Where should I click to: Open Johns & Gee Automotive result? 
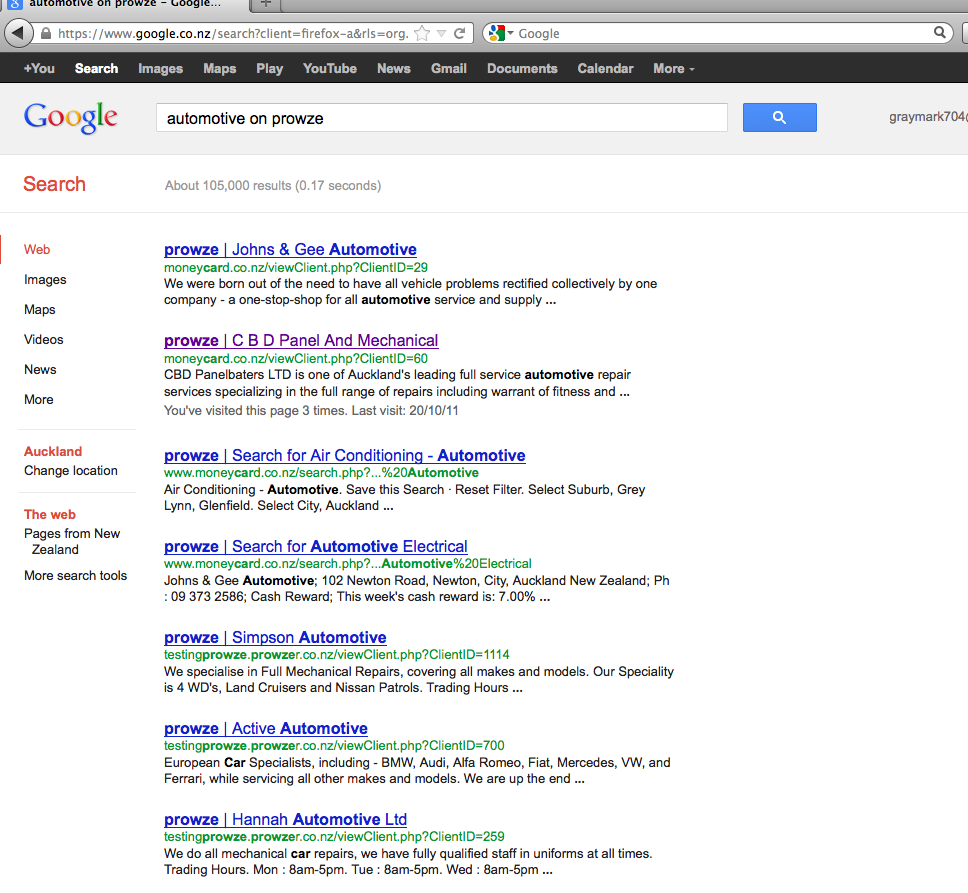pos(290,249)
